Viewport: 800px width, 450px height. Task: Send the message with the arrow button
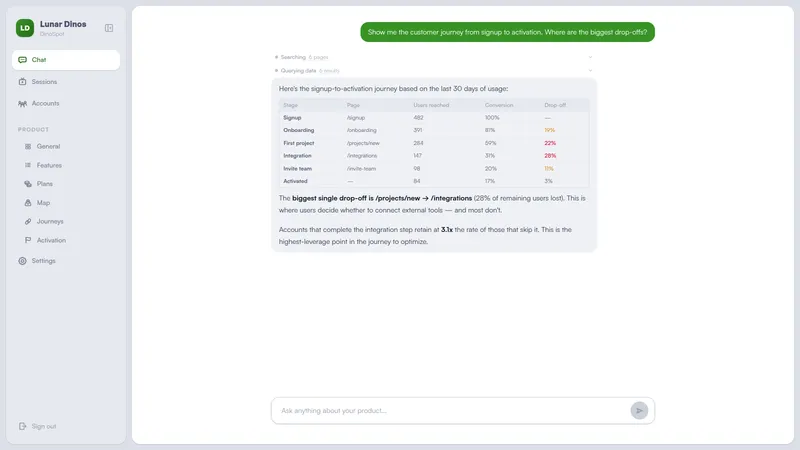[x=639, y=411]
